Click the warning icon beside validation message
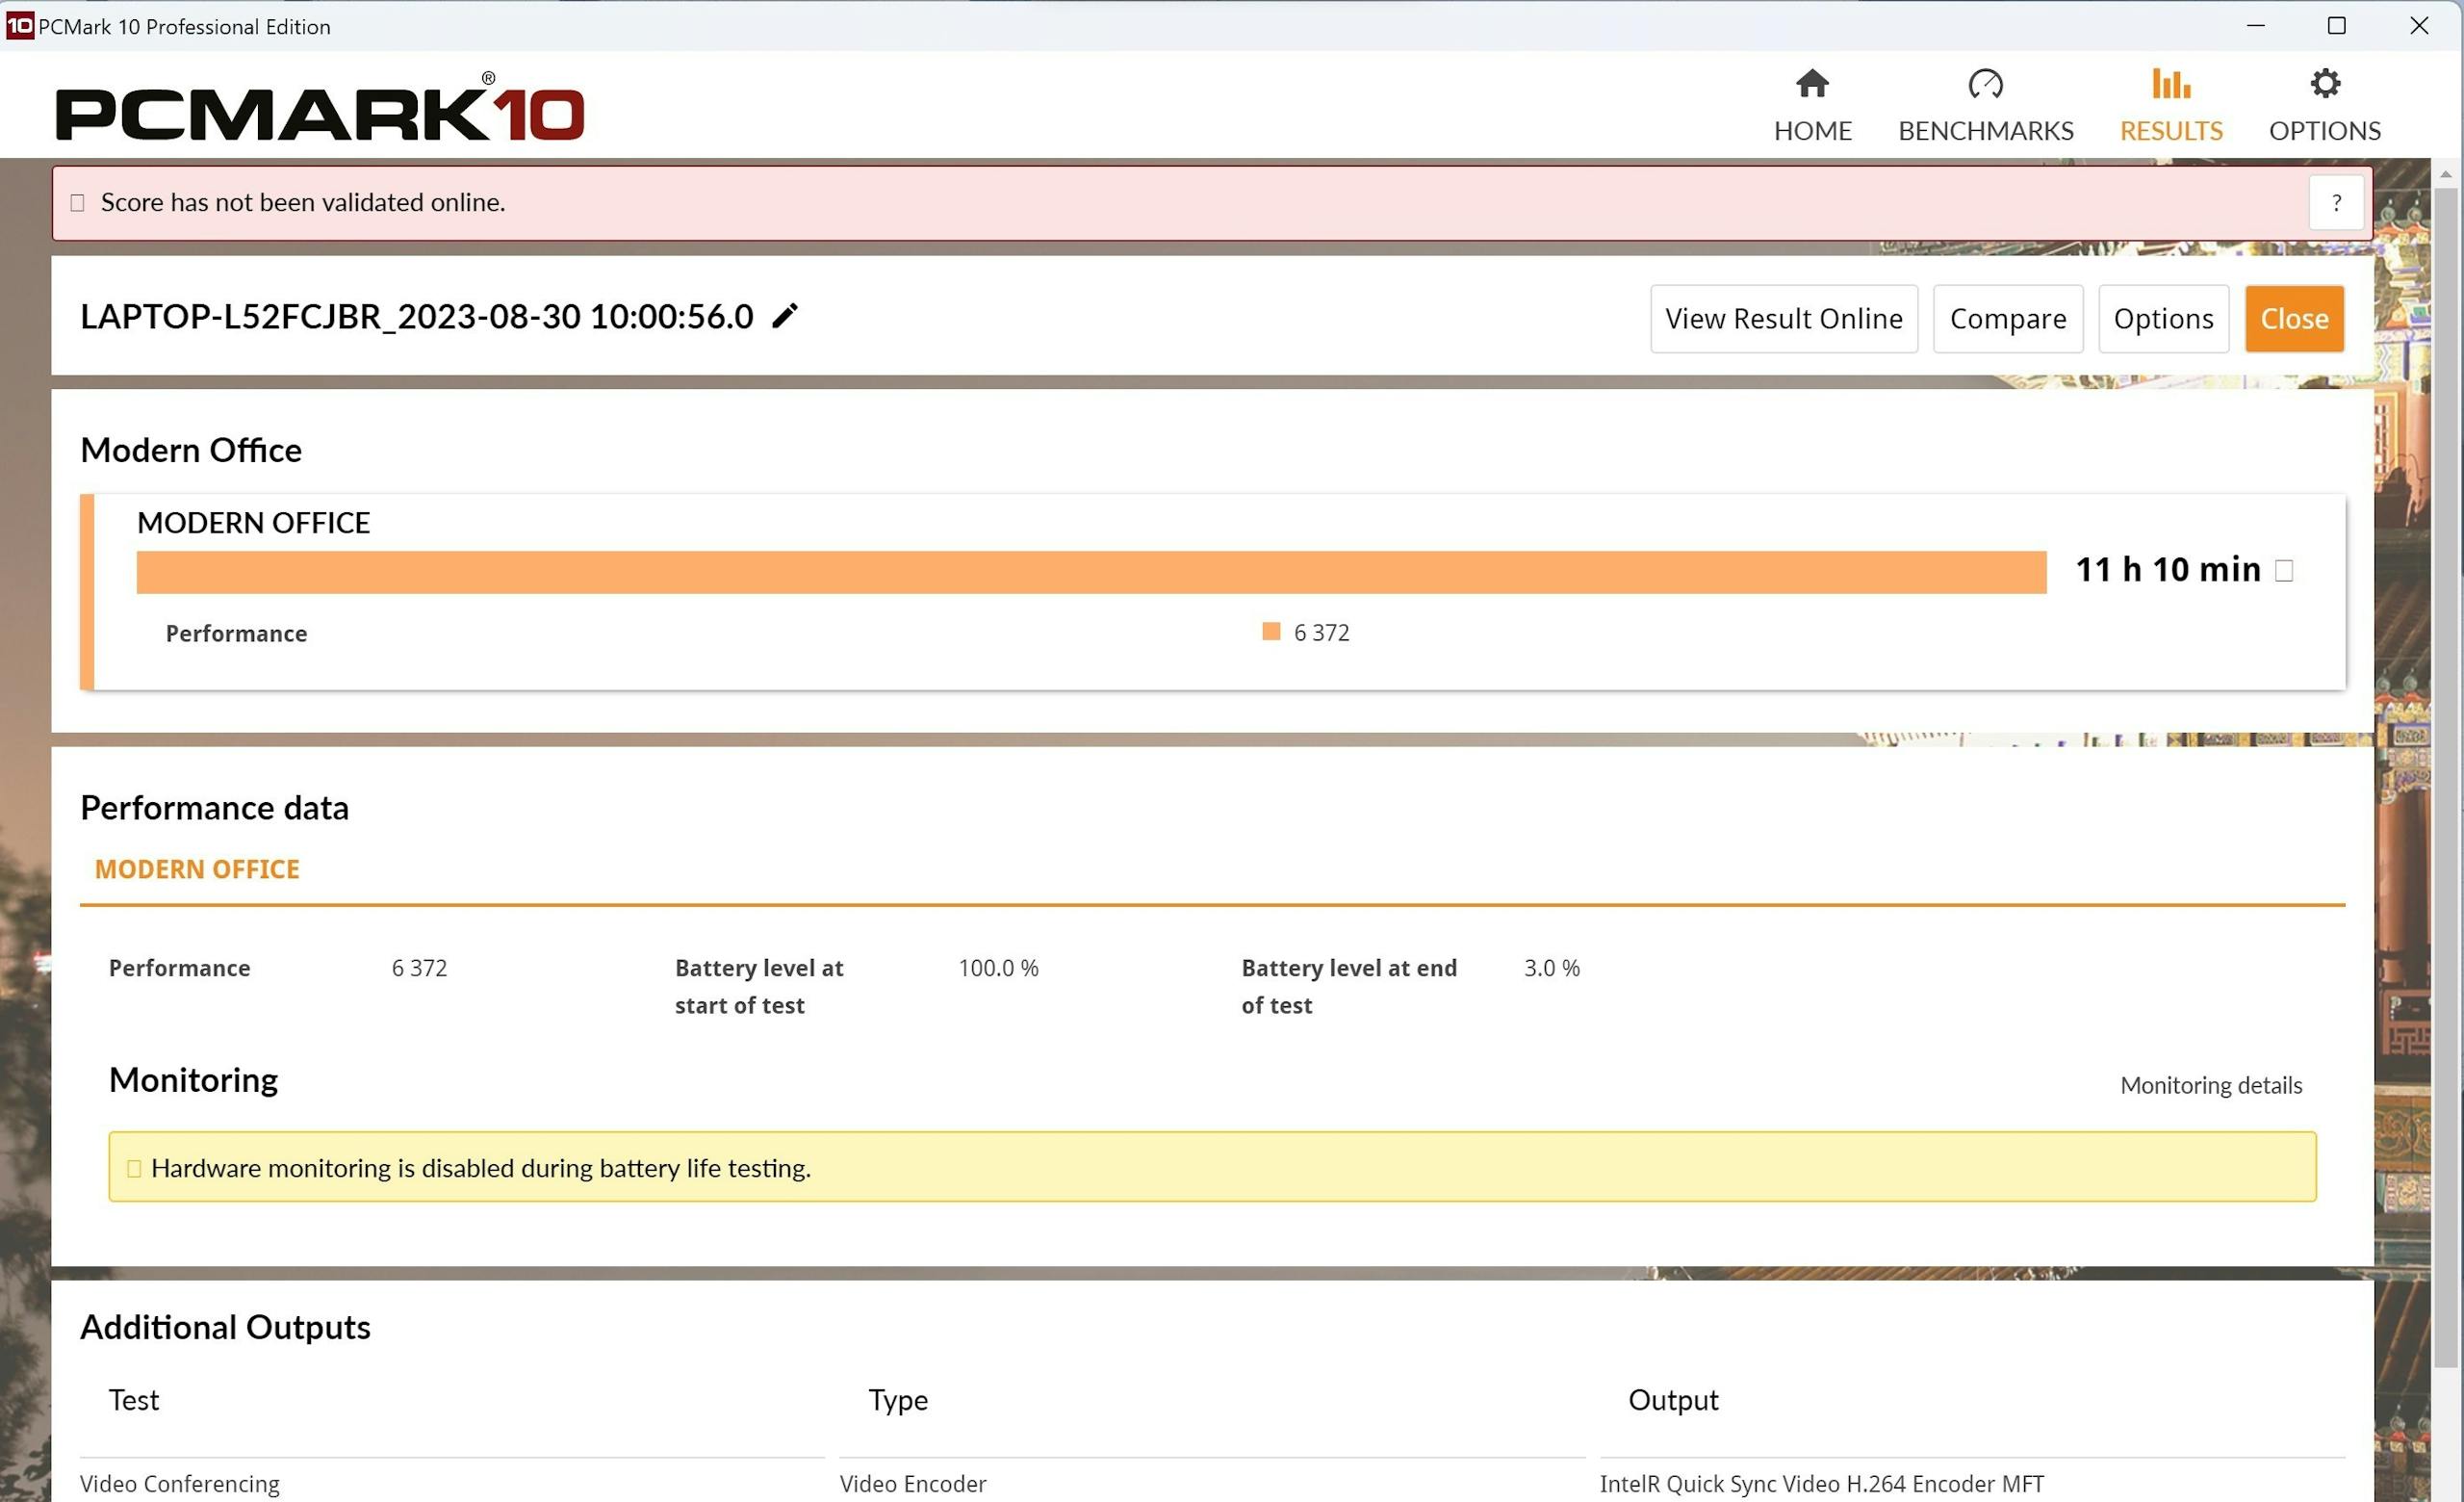This screenshot has width=2464, height=1502. (x=78, y=203)
